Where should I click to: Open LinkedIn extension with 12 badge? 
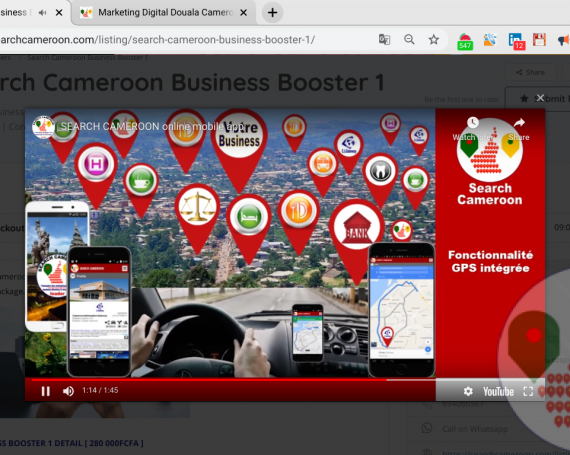(516, 41)
